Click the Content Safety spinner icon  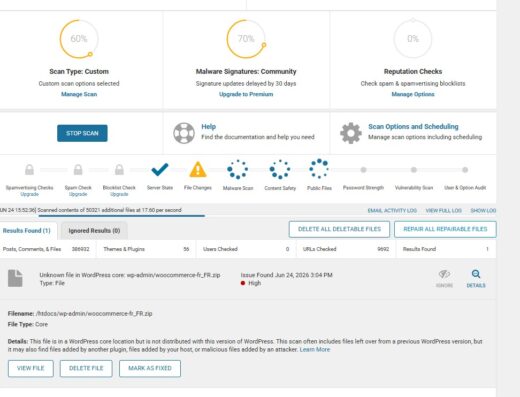[x=280, y=169]
